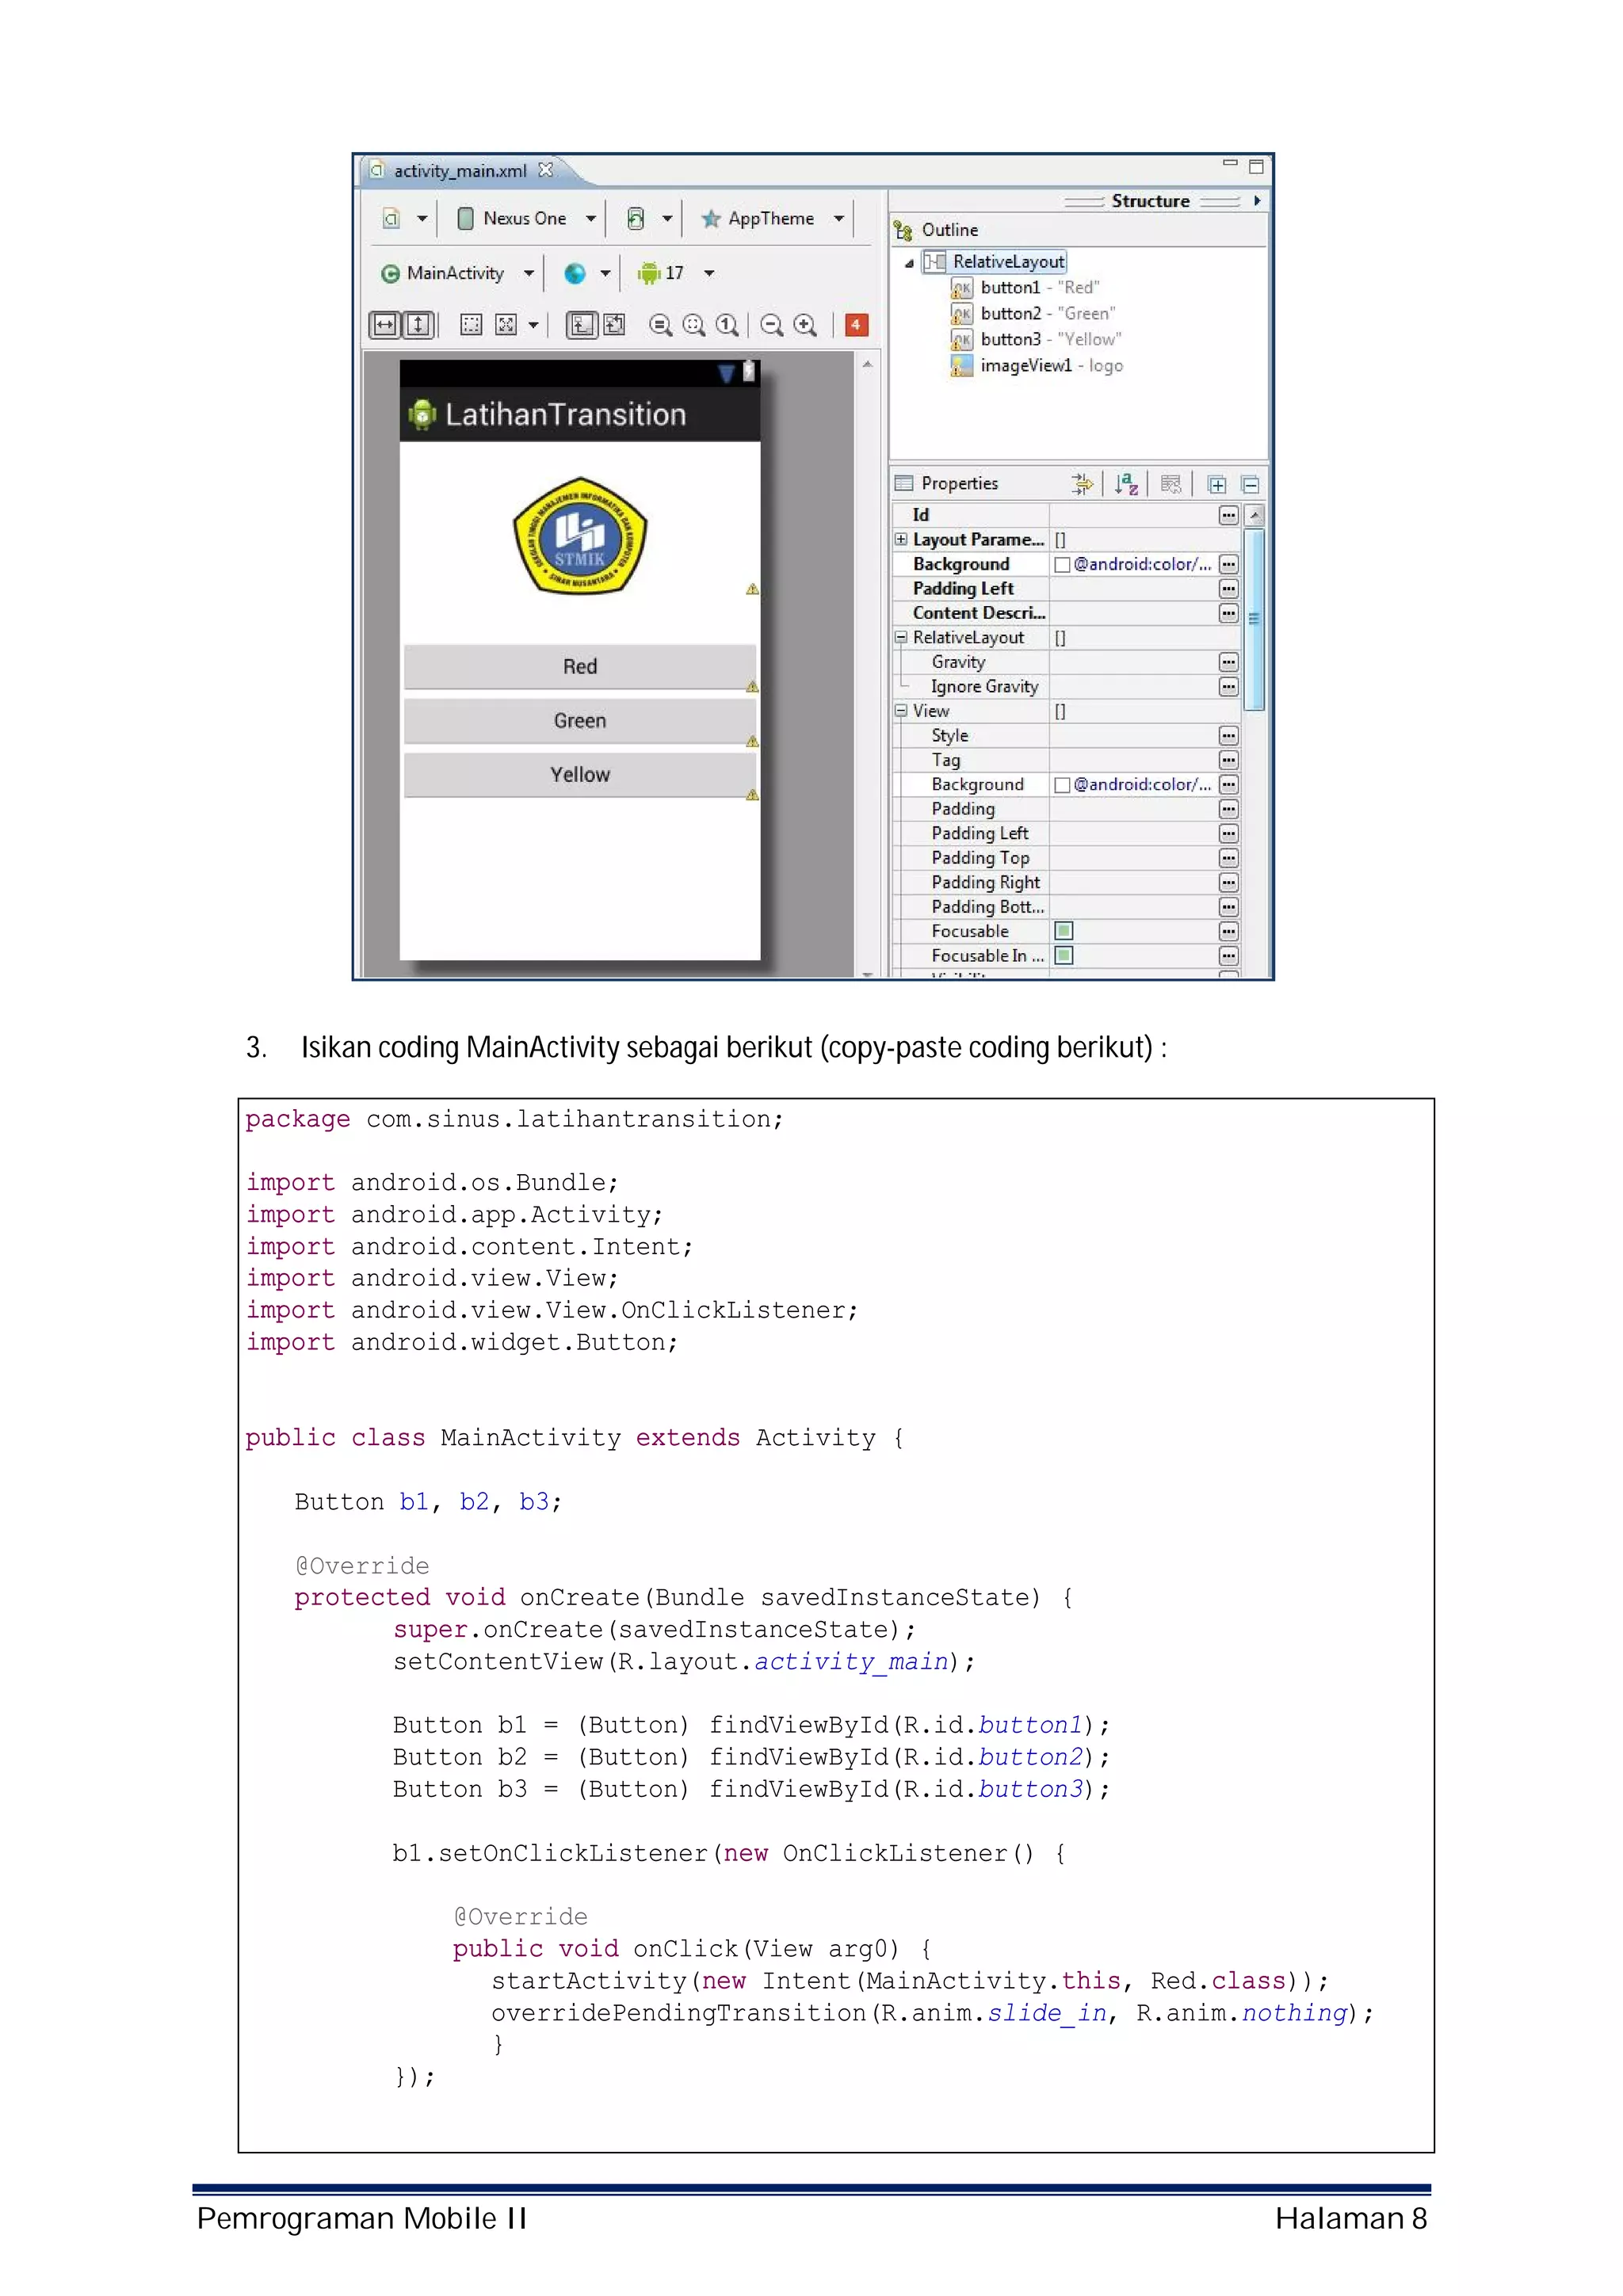Click the zoom in magnifier icon
Screen dimensions: 1623x2296
(804, 325)
